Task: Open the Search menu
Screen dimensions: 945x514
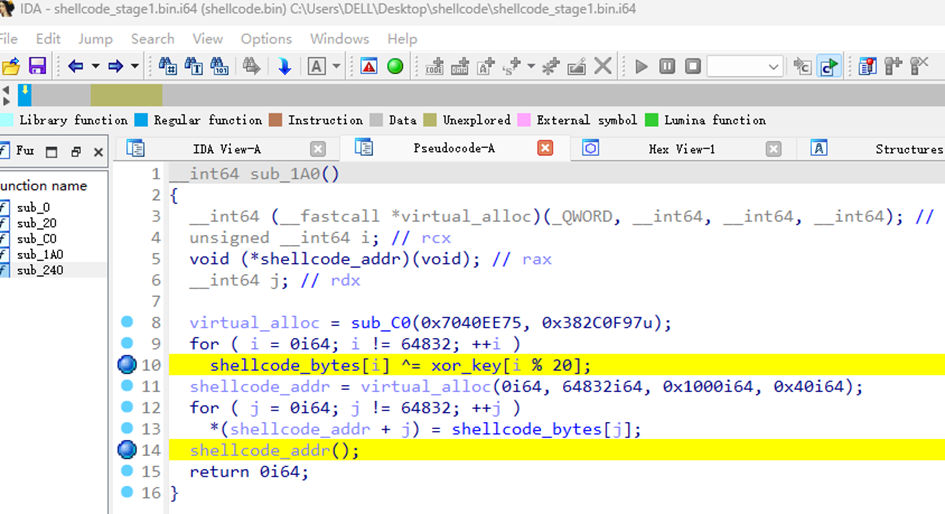Action: 152,39
